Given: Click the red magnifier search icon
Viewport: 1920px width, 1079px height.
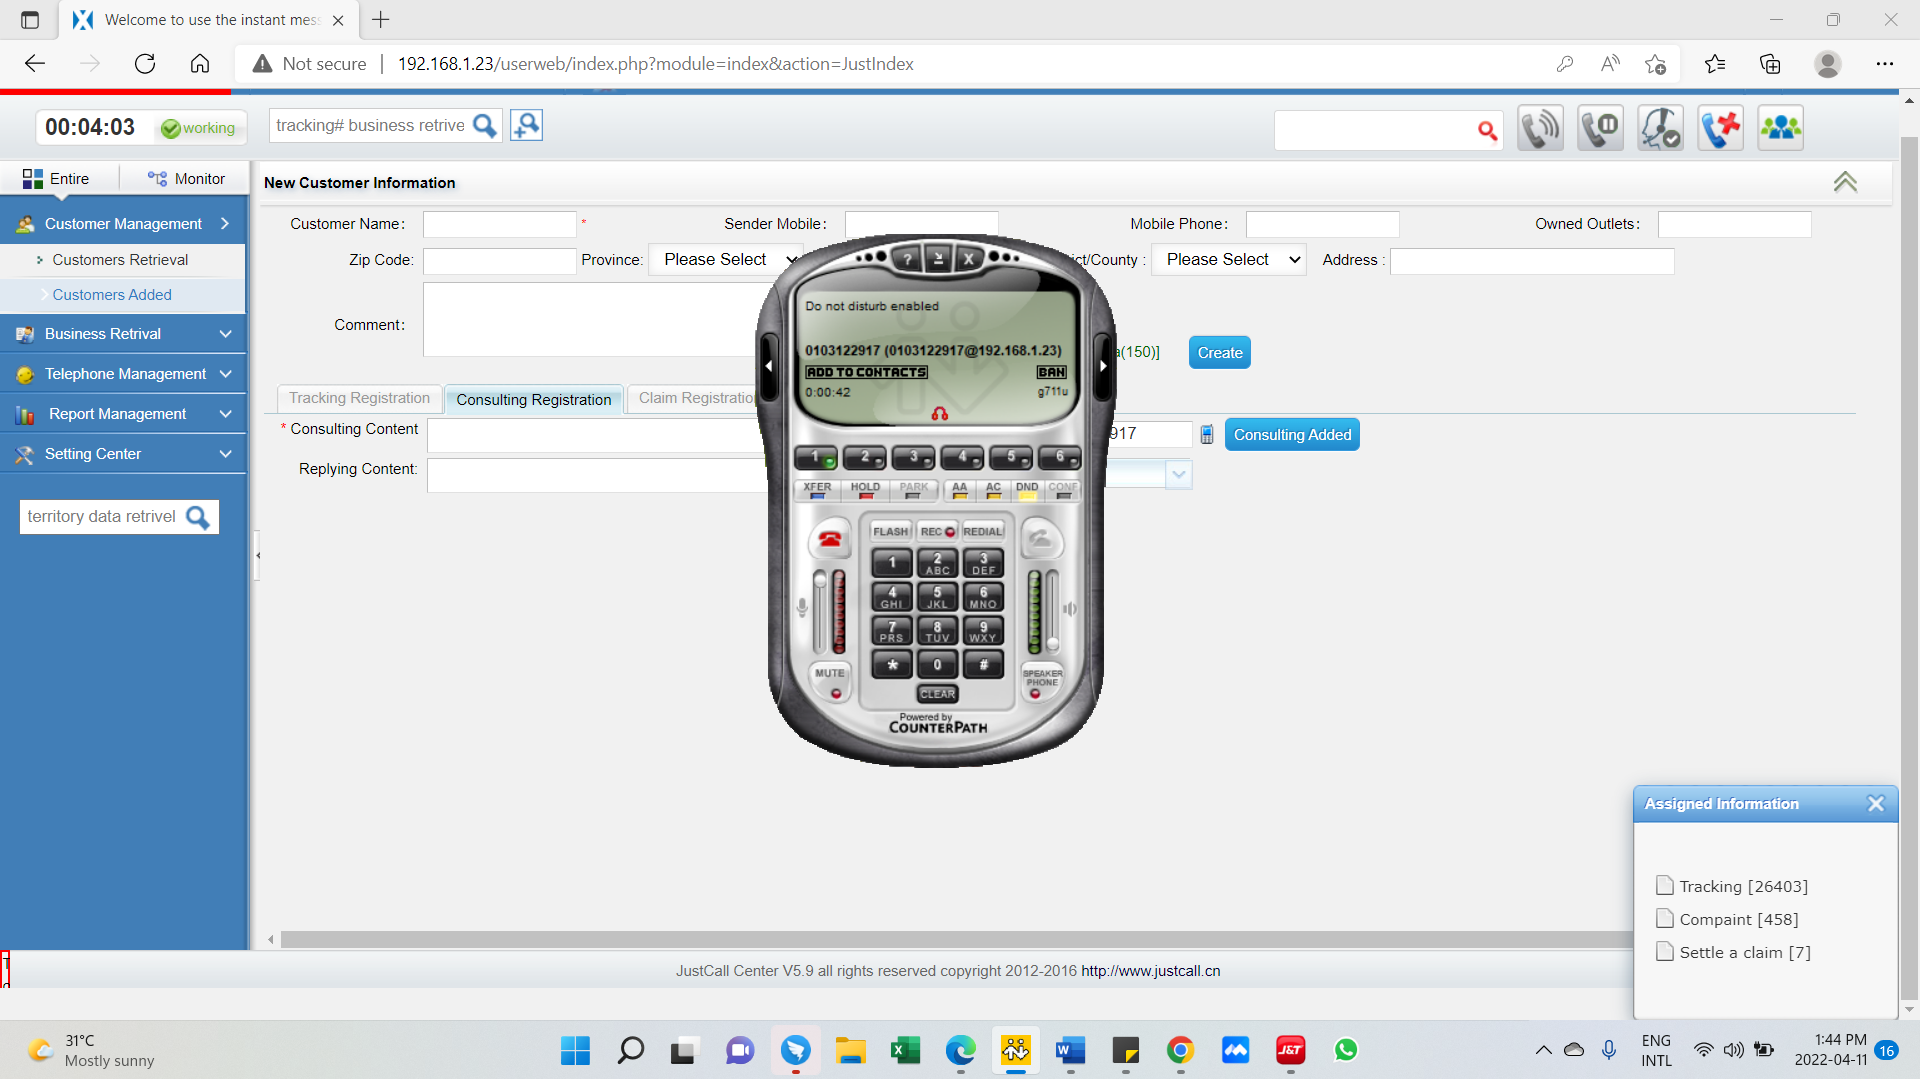Looking at the screenshot, I should [x=1487, y=130].
